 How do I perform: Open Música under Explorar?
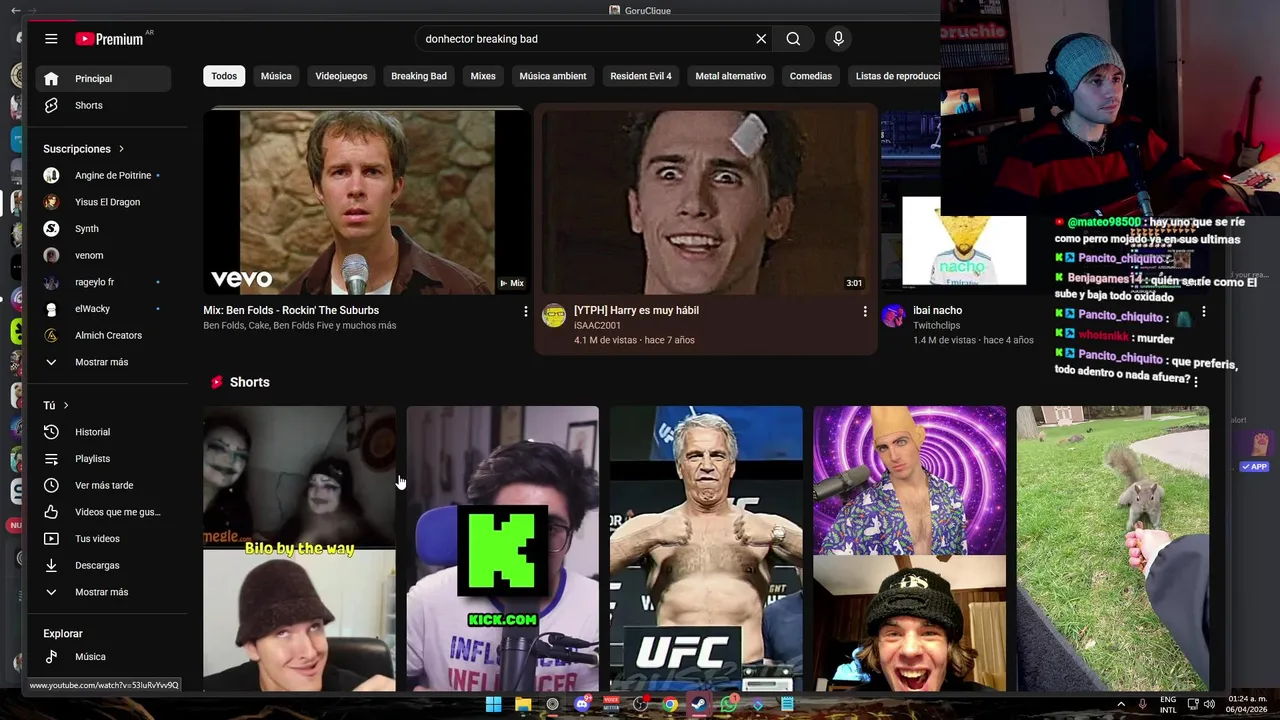coord(104,657)
